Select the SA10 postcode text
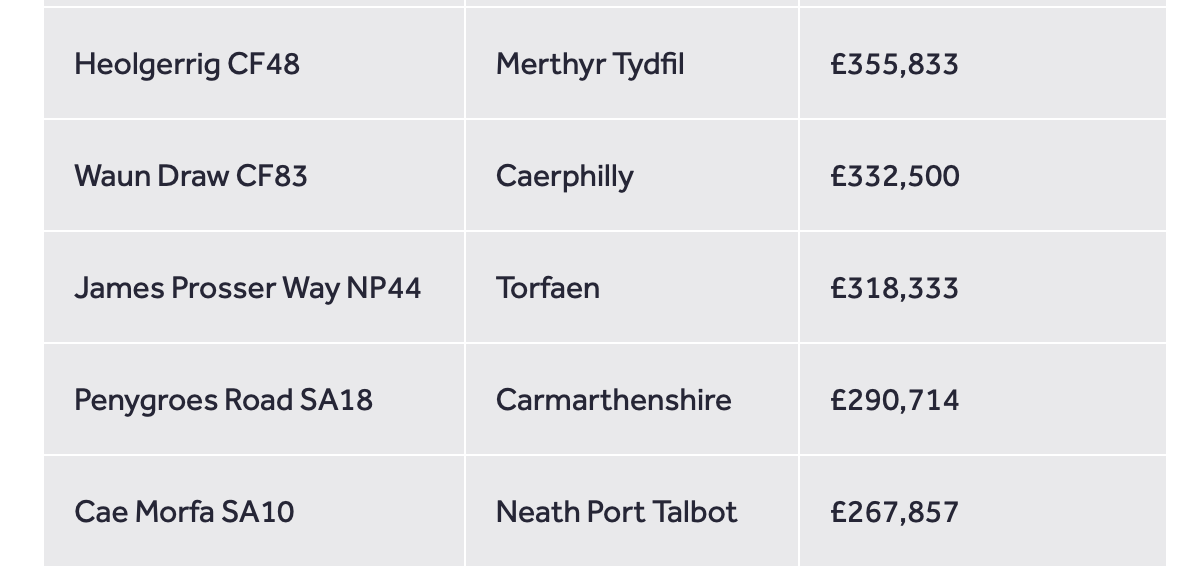This screenshot has width=1204, height=588. (x=258, y=513)
